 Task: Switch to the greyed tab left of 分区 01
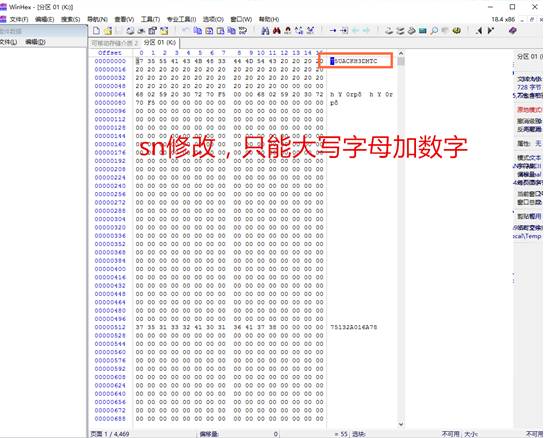(x=114, y=43)
